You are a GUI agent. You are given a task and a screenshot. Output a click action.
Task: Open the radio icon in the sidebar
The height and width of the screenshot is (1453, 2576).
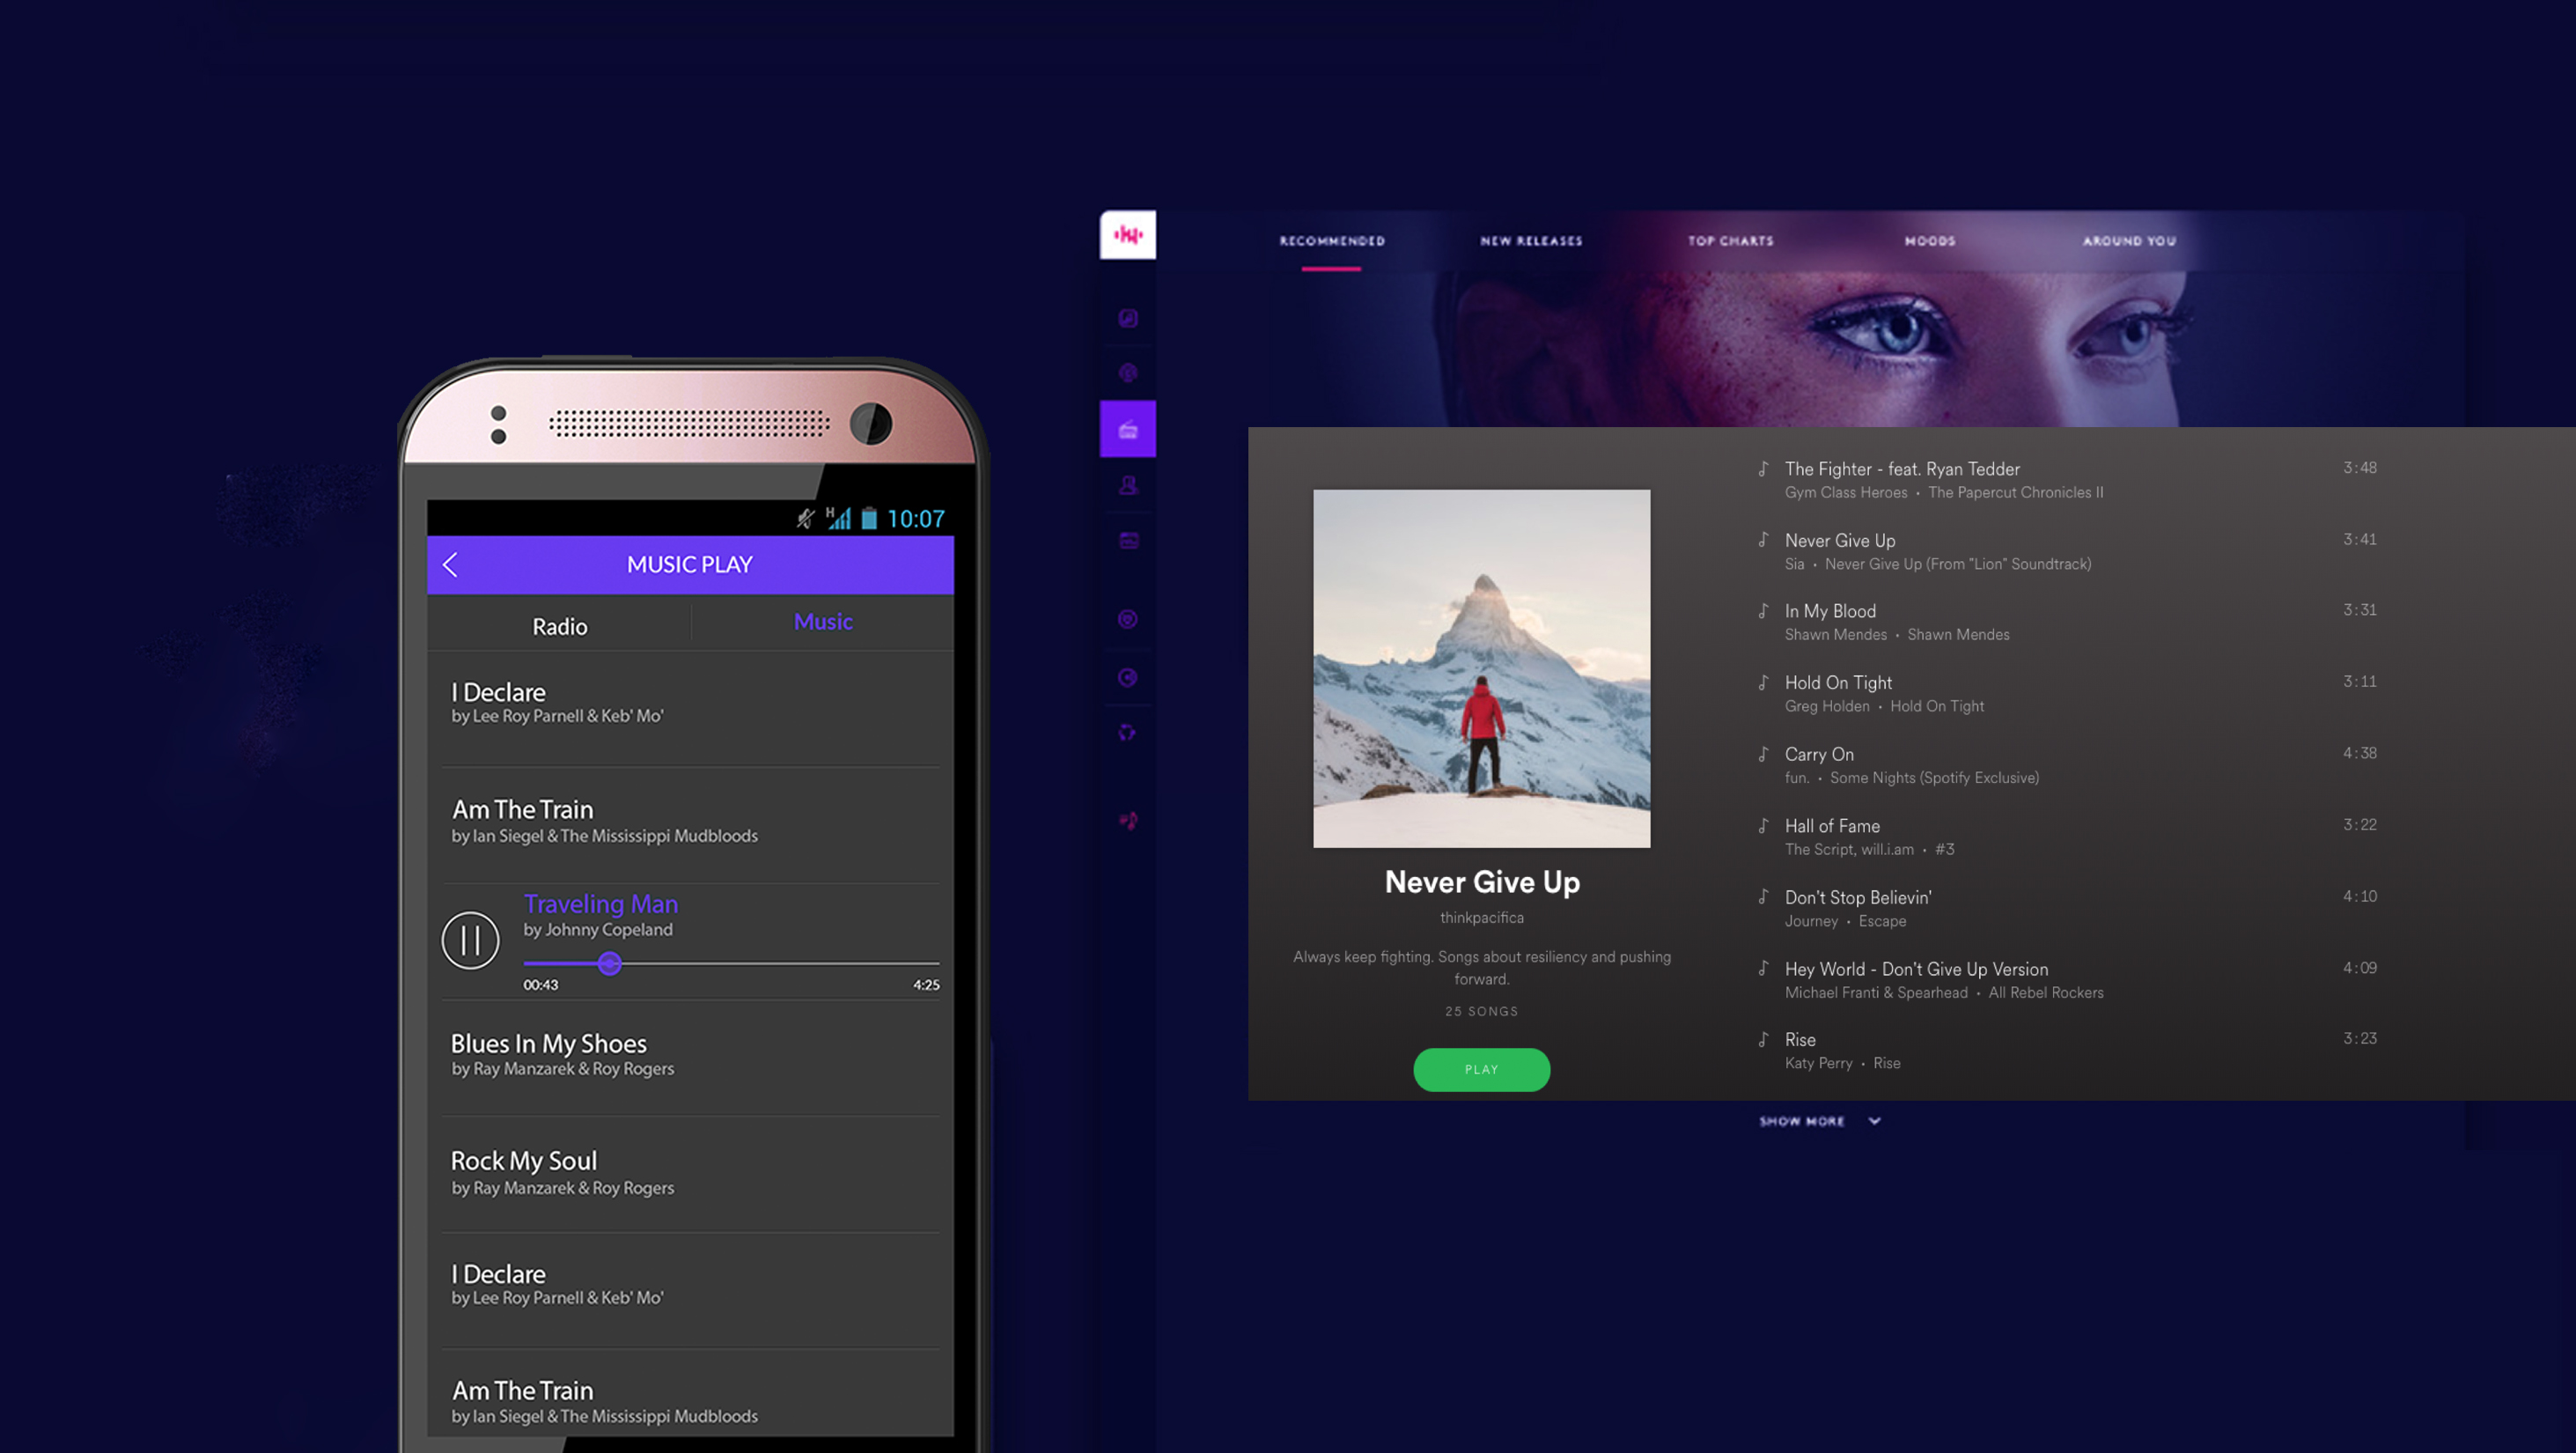(x=1127, y=429)
